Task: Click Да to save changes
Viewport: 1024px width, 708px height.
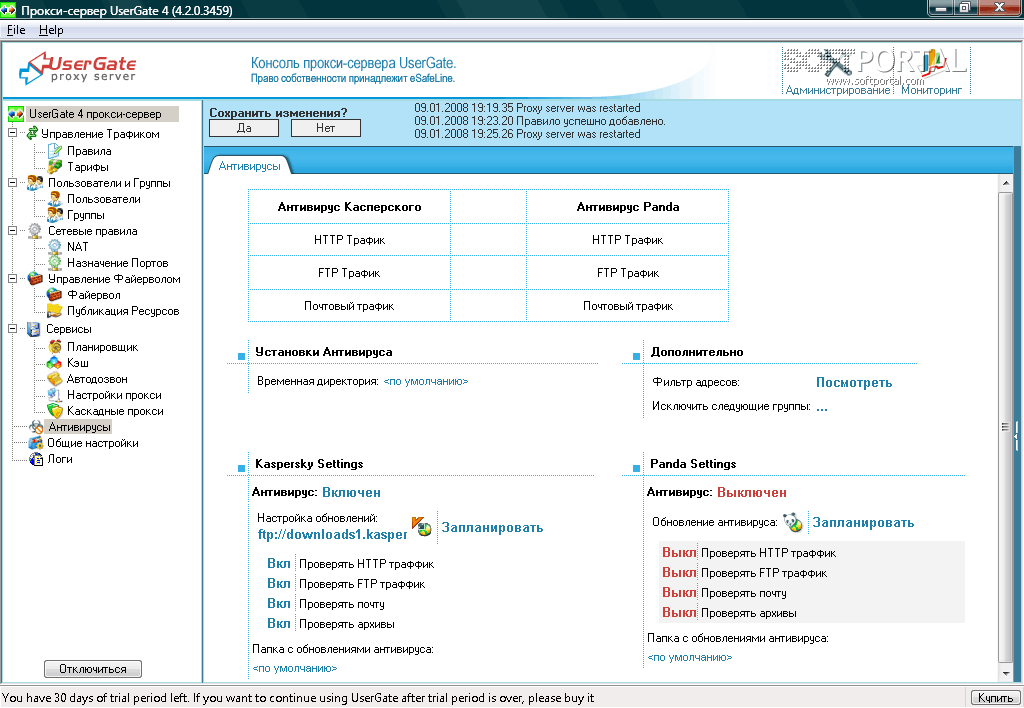Action: point(244,128)
